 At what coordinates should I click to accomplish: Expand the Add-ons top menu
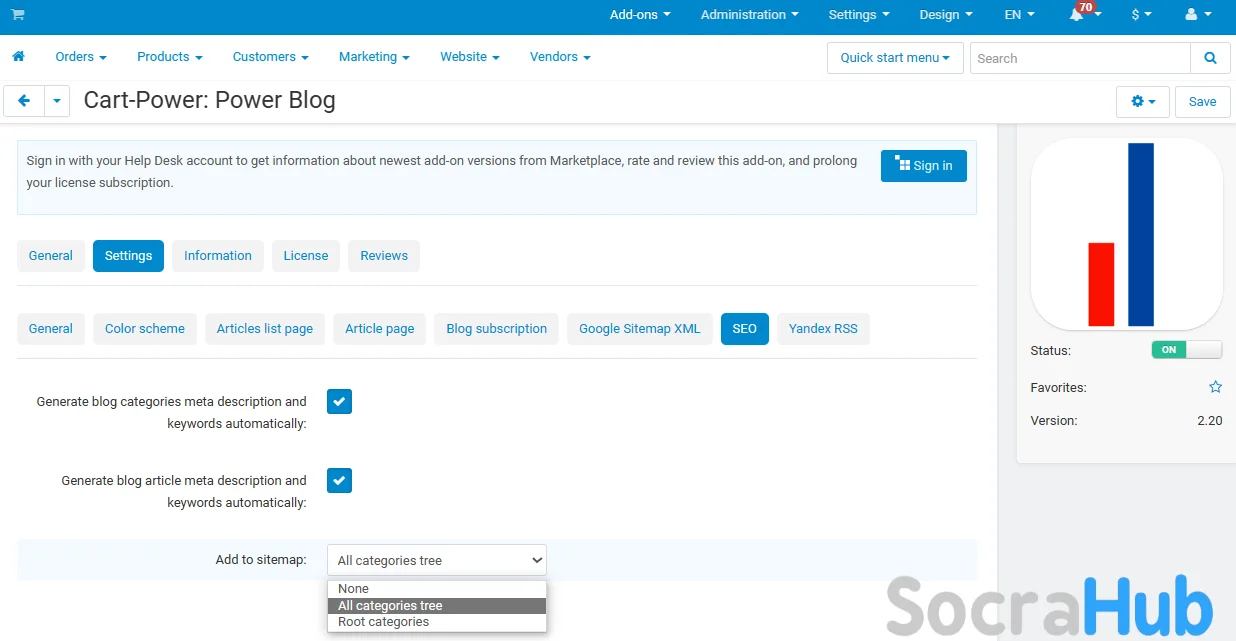tap(639, 15)
